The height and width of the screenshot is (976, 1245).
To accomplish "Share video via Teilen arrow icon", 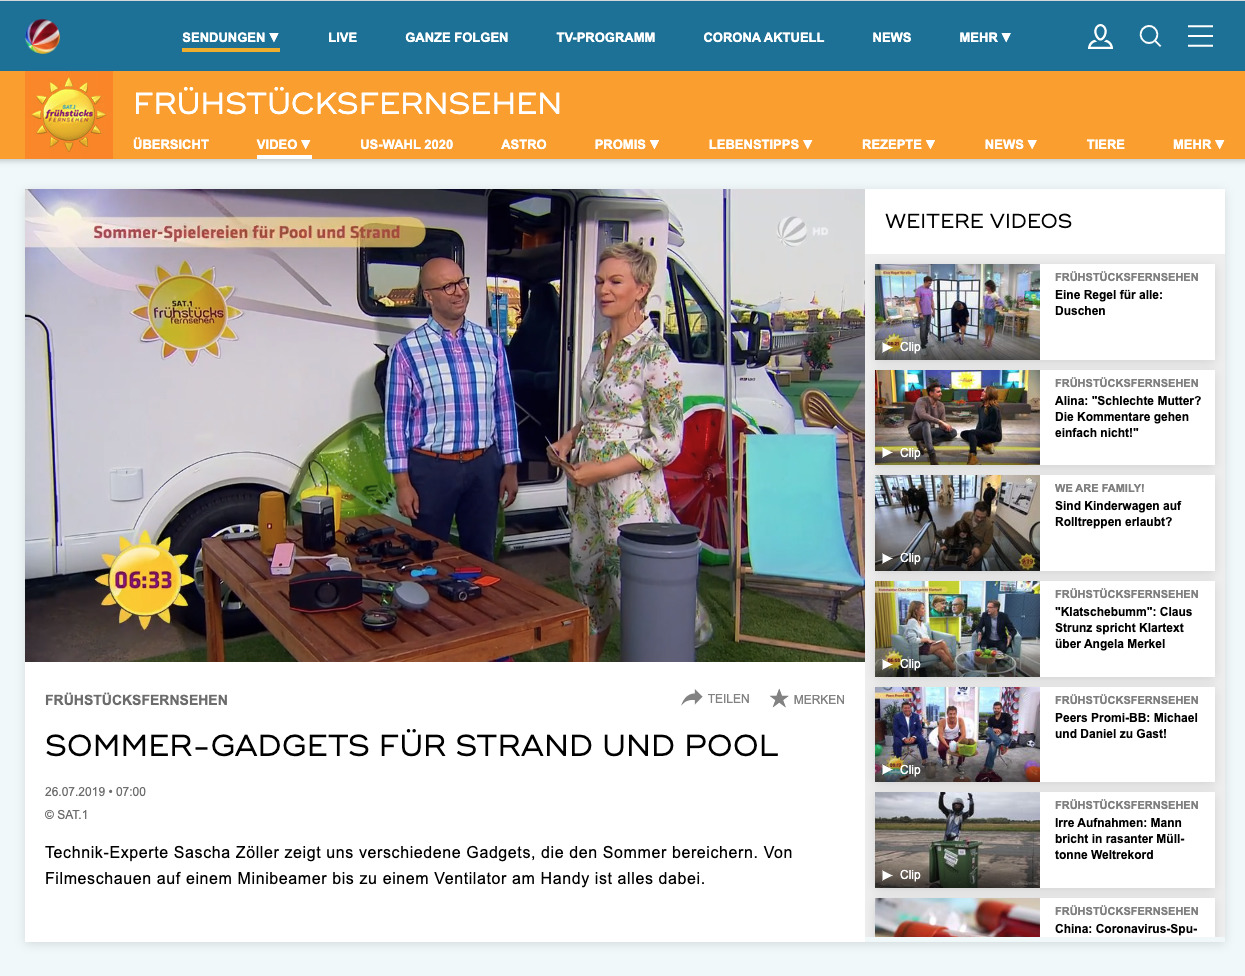I will coord(692,698).
